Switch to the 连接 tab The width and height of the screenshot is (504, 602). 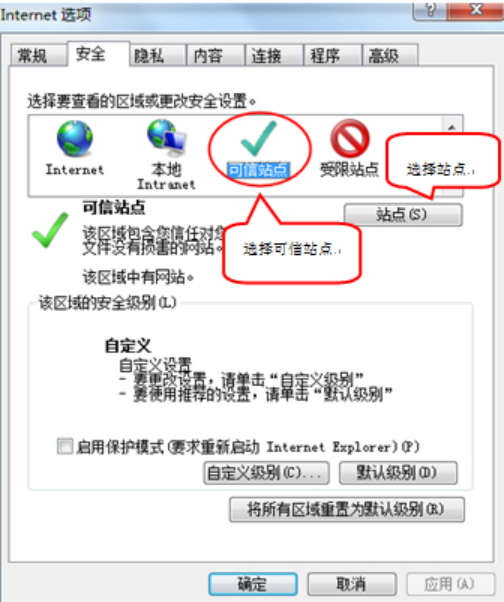[274, 56]
